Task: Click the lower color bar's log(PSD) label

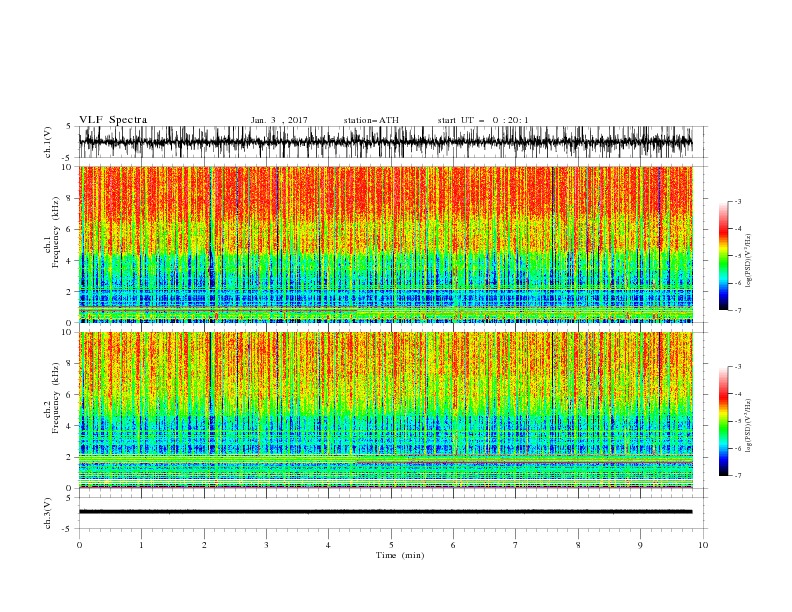Action: click(x=748, y=426)
